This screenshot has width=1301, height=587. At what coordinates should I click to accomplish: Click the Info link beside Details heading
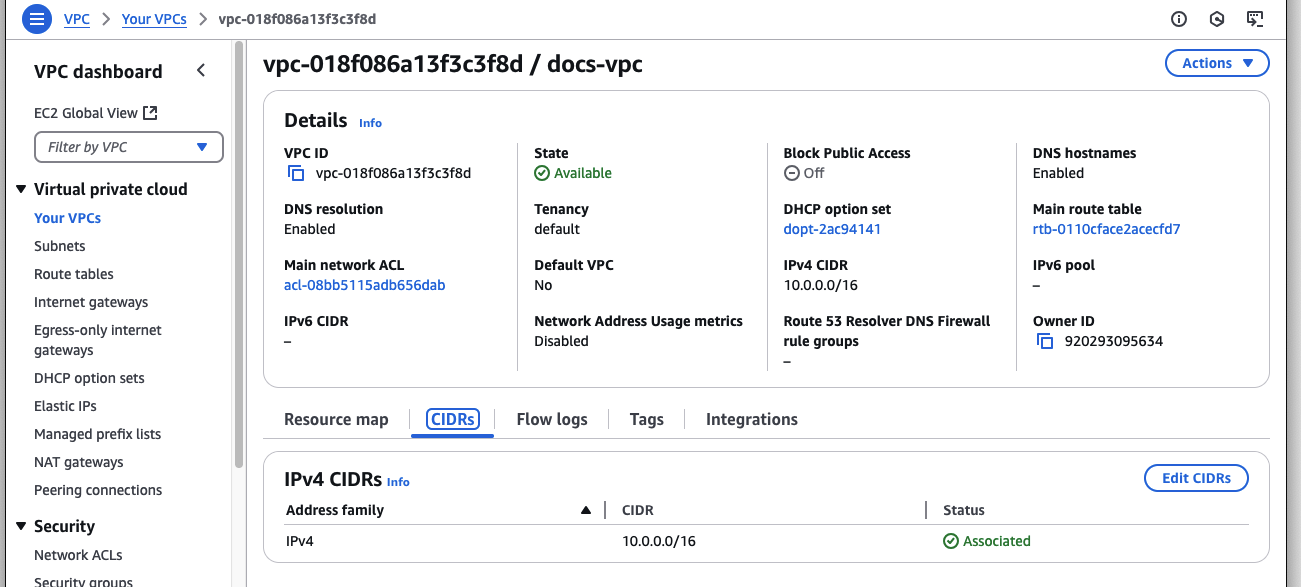coord(370,122)
